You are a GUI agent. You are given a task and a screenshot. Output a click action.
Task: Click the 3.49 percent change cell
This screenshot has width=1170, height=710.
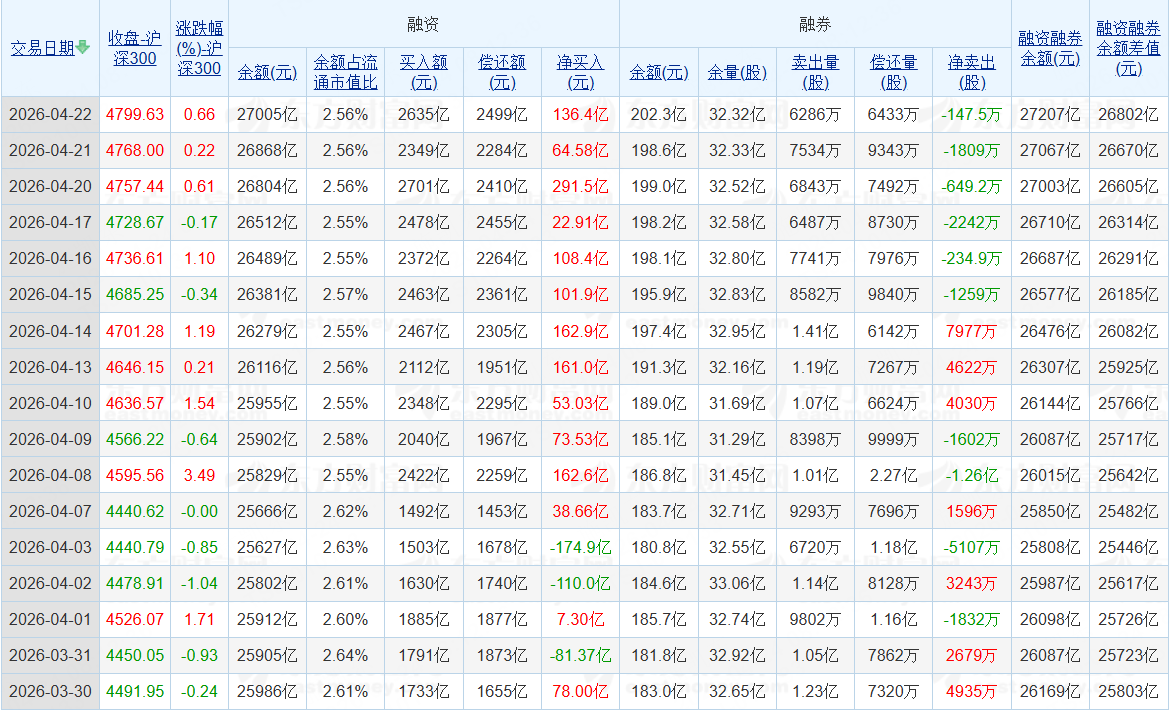[x=199, y=475]
